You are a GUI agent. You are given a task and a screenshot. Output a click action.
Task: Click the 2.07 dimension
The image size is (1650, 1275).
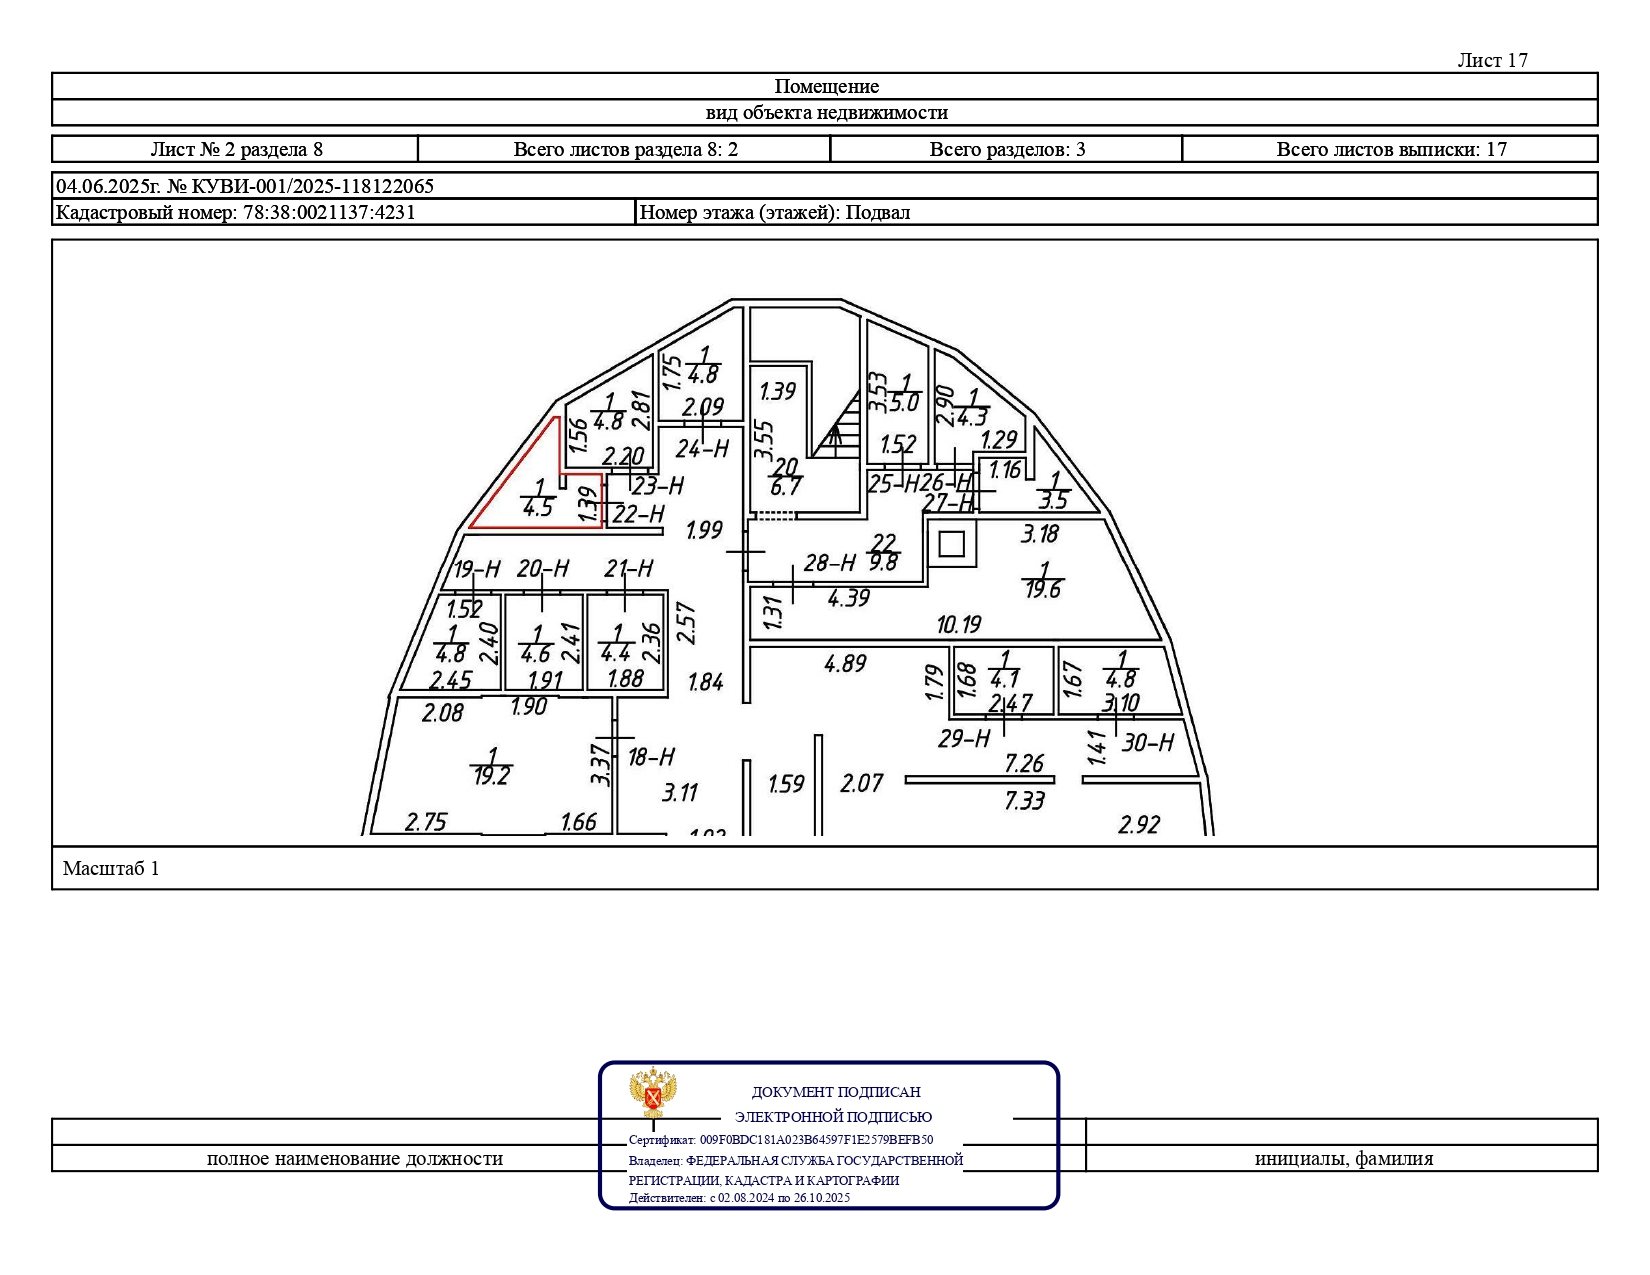coord(861,783)
